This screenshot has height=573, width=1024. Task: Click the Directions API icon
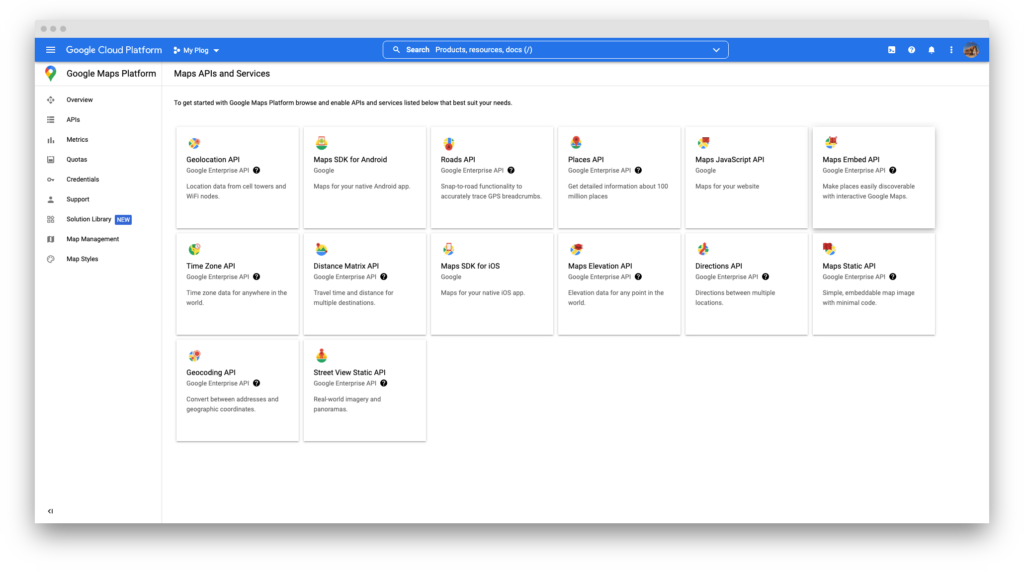coord(703,249)
